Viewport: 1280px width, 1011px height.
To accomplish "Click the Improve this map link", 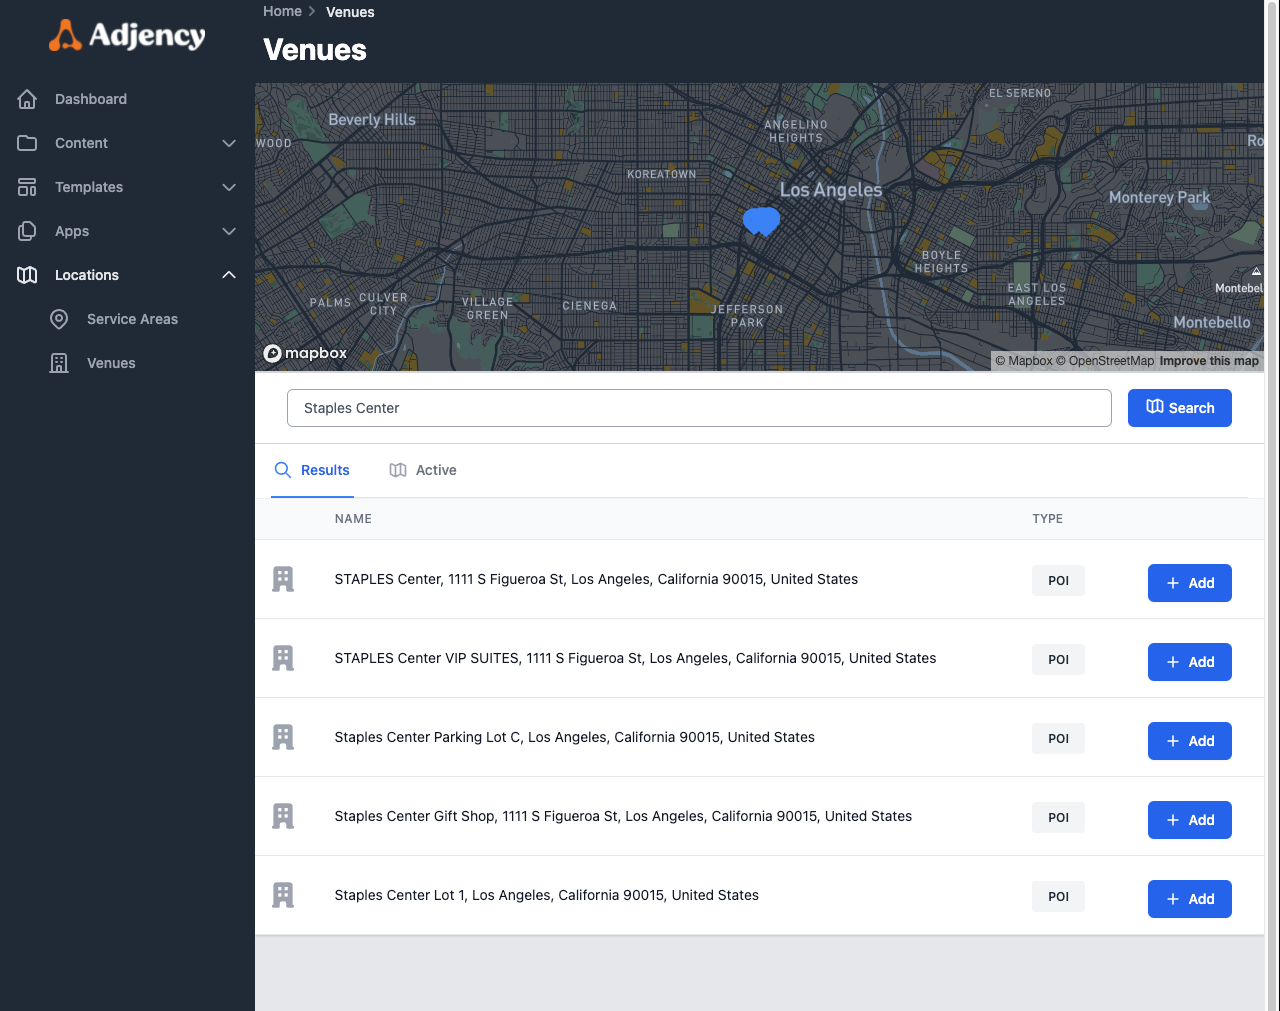I will point(1209,361).
